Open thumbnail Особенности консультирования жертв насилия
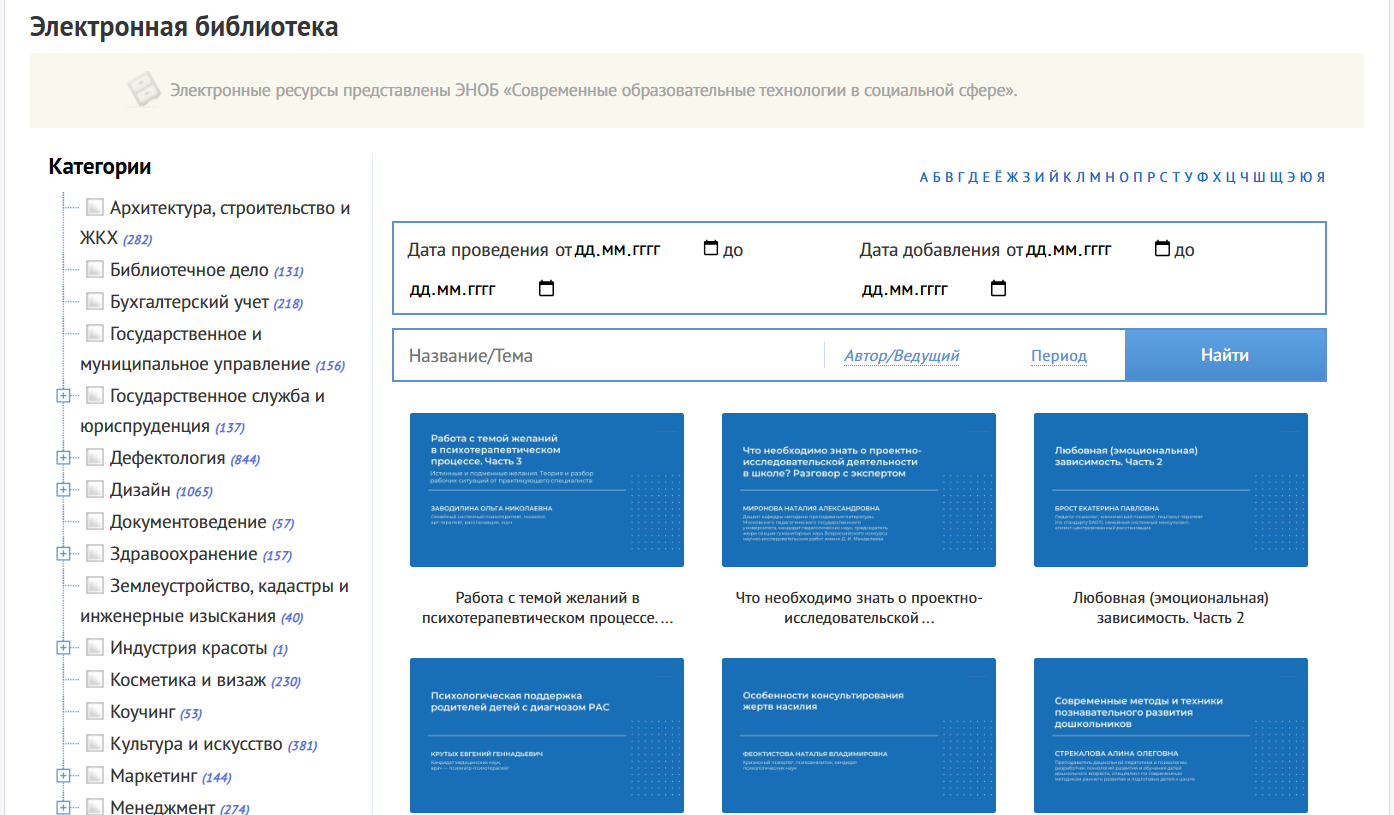1394x815 pixels. click(859, 735)
